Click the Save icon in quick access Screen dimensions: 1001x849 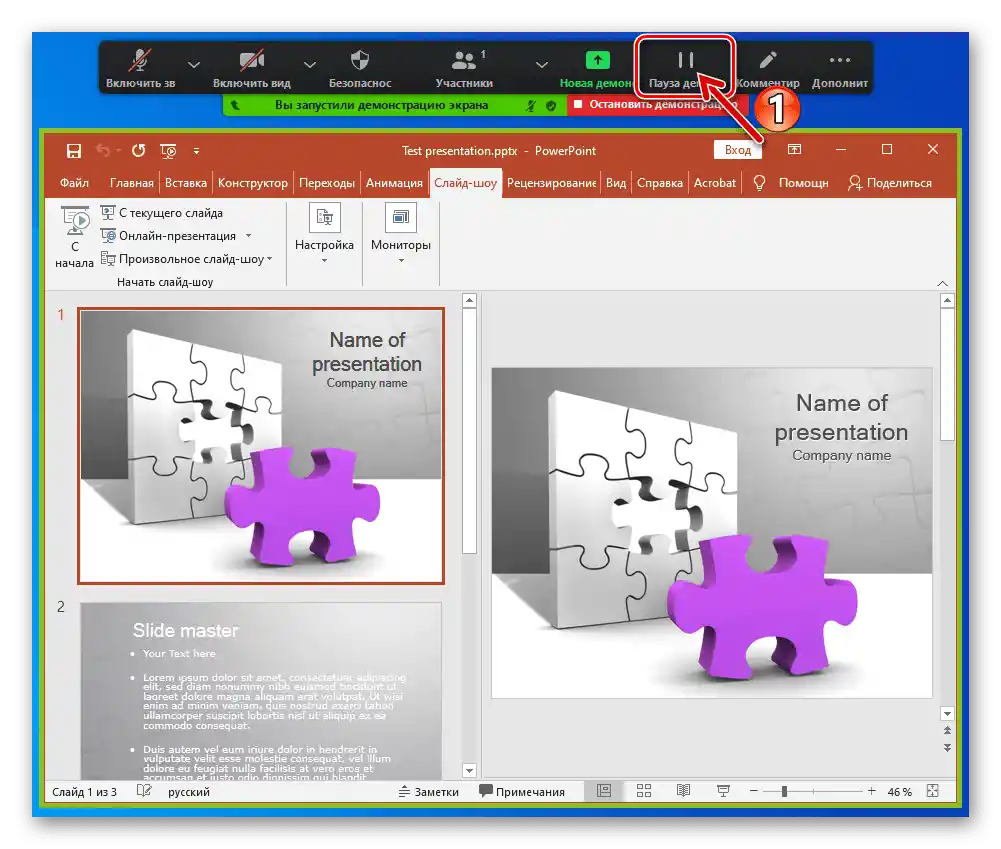(73, 150)
